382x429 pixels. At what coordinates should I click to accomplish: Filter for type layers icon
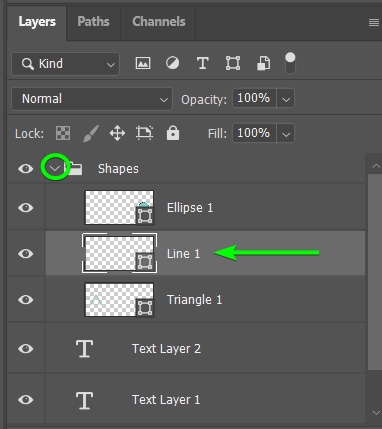point(202,63)
